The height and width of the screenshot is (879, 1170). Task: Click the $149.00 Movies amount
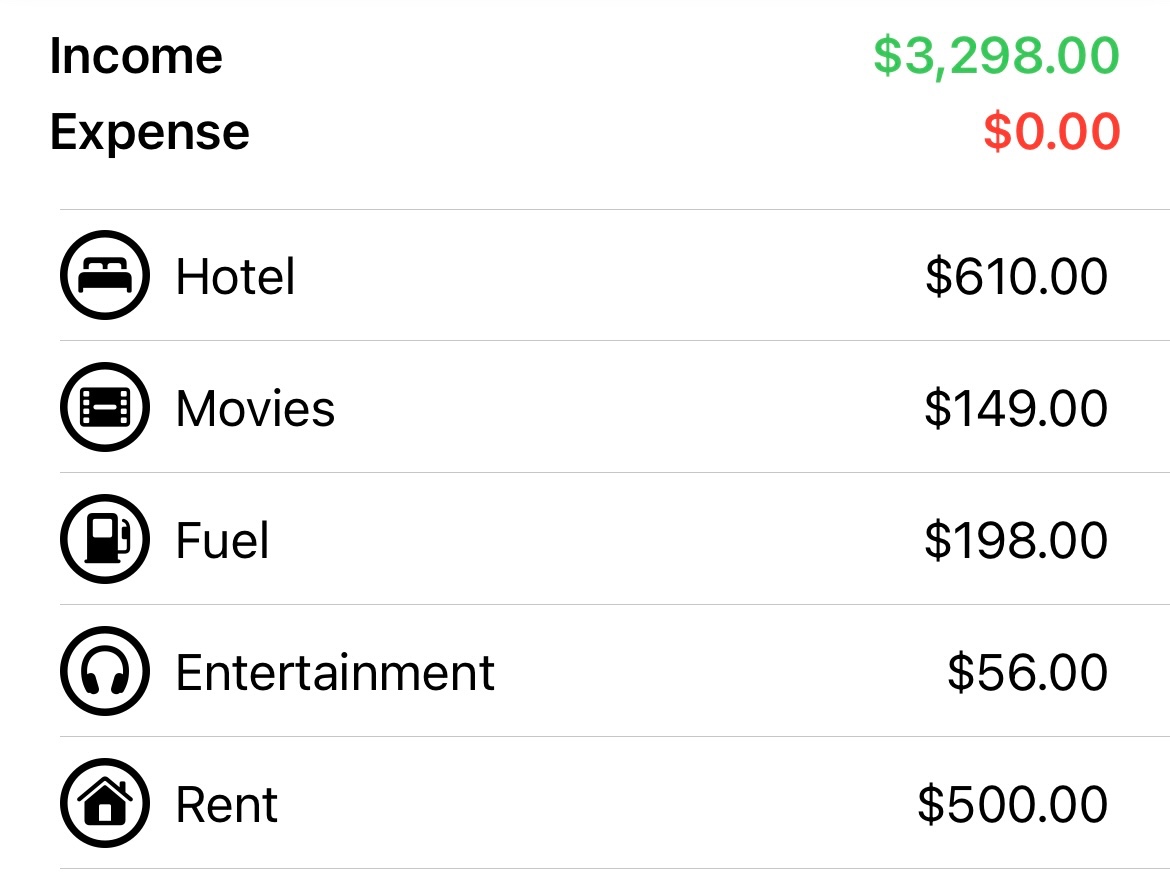coord(1016,409)
